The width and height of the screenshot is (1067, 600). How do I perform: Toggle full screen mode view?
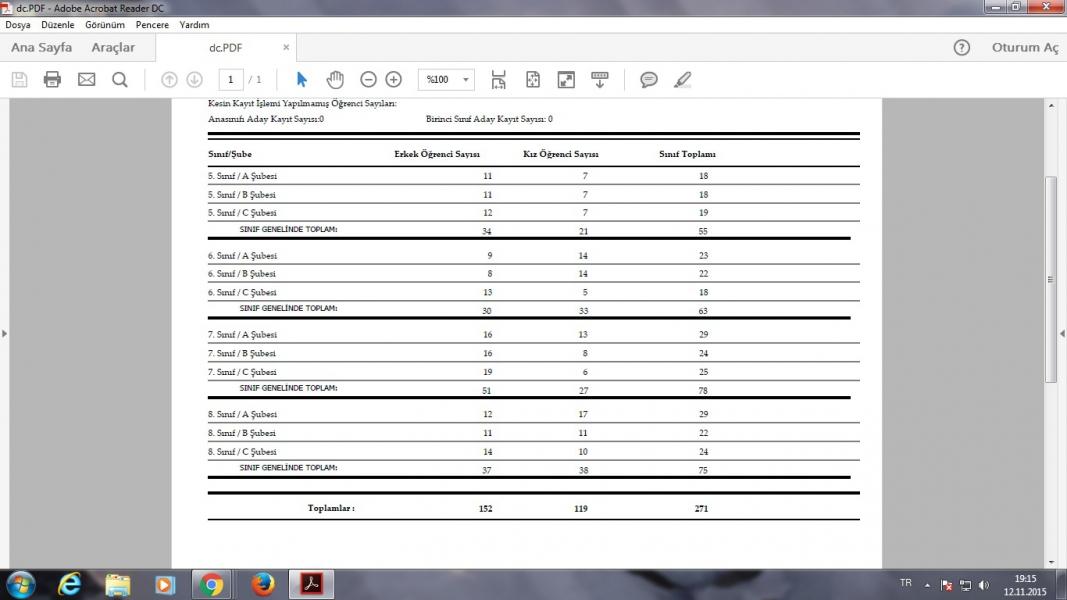click(566, 80)
